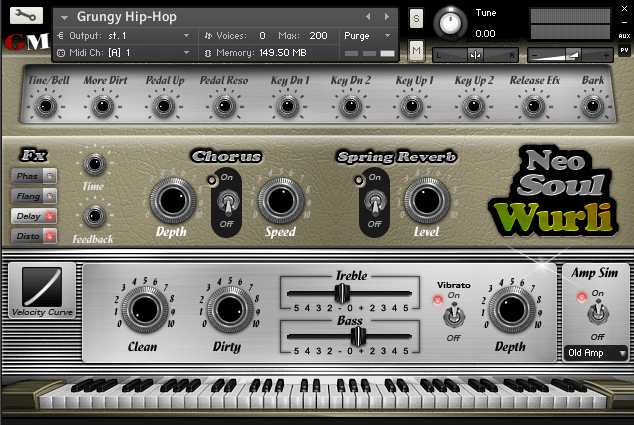634x425 pixels.
Task: Click the Tune knob
Action: (454, 22)
